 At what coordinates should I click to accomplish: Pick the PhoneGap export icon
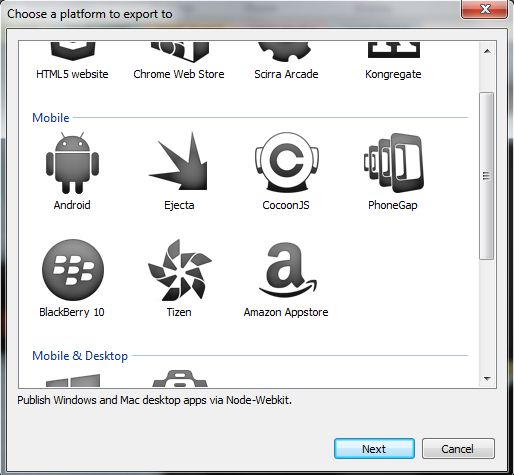[x=394, y=163]
